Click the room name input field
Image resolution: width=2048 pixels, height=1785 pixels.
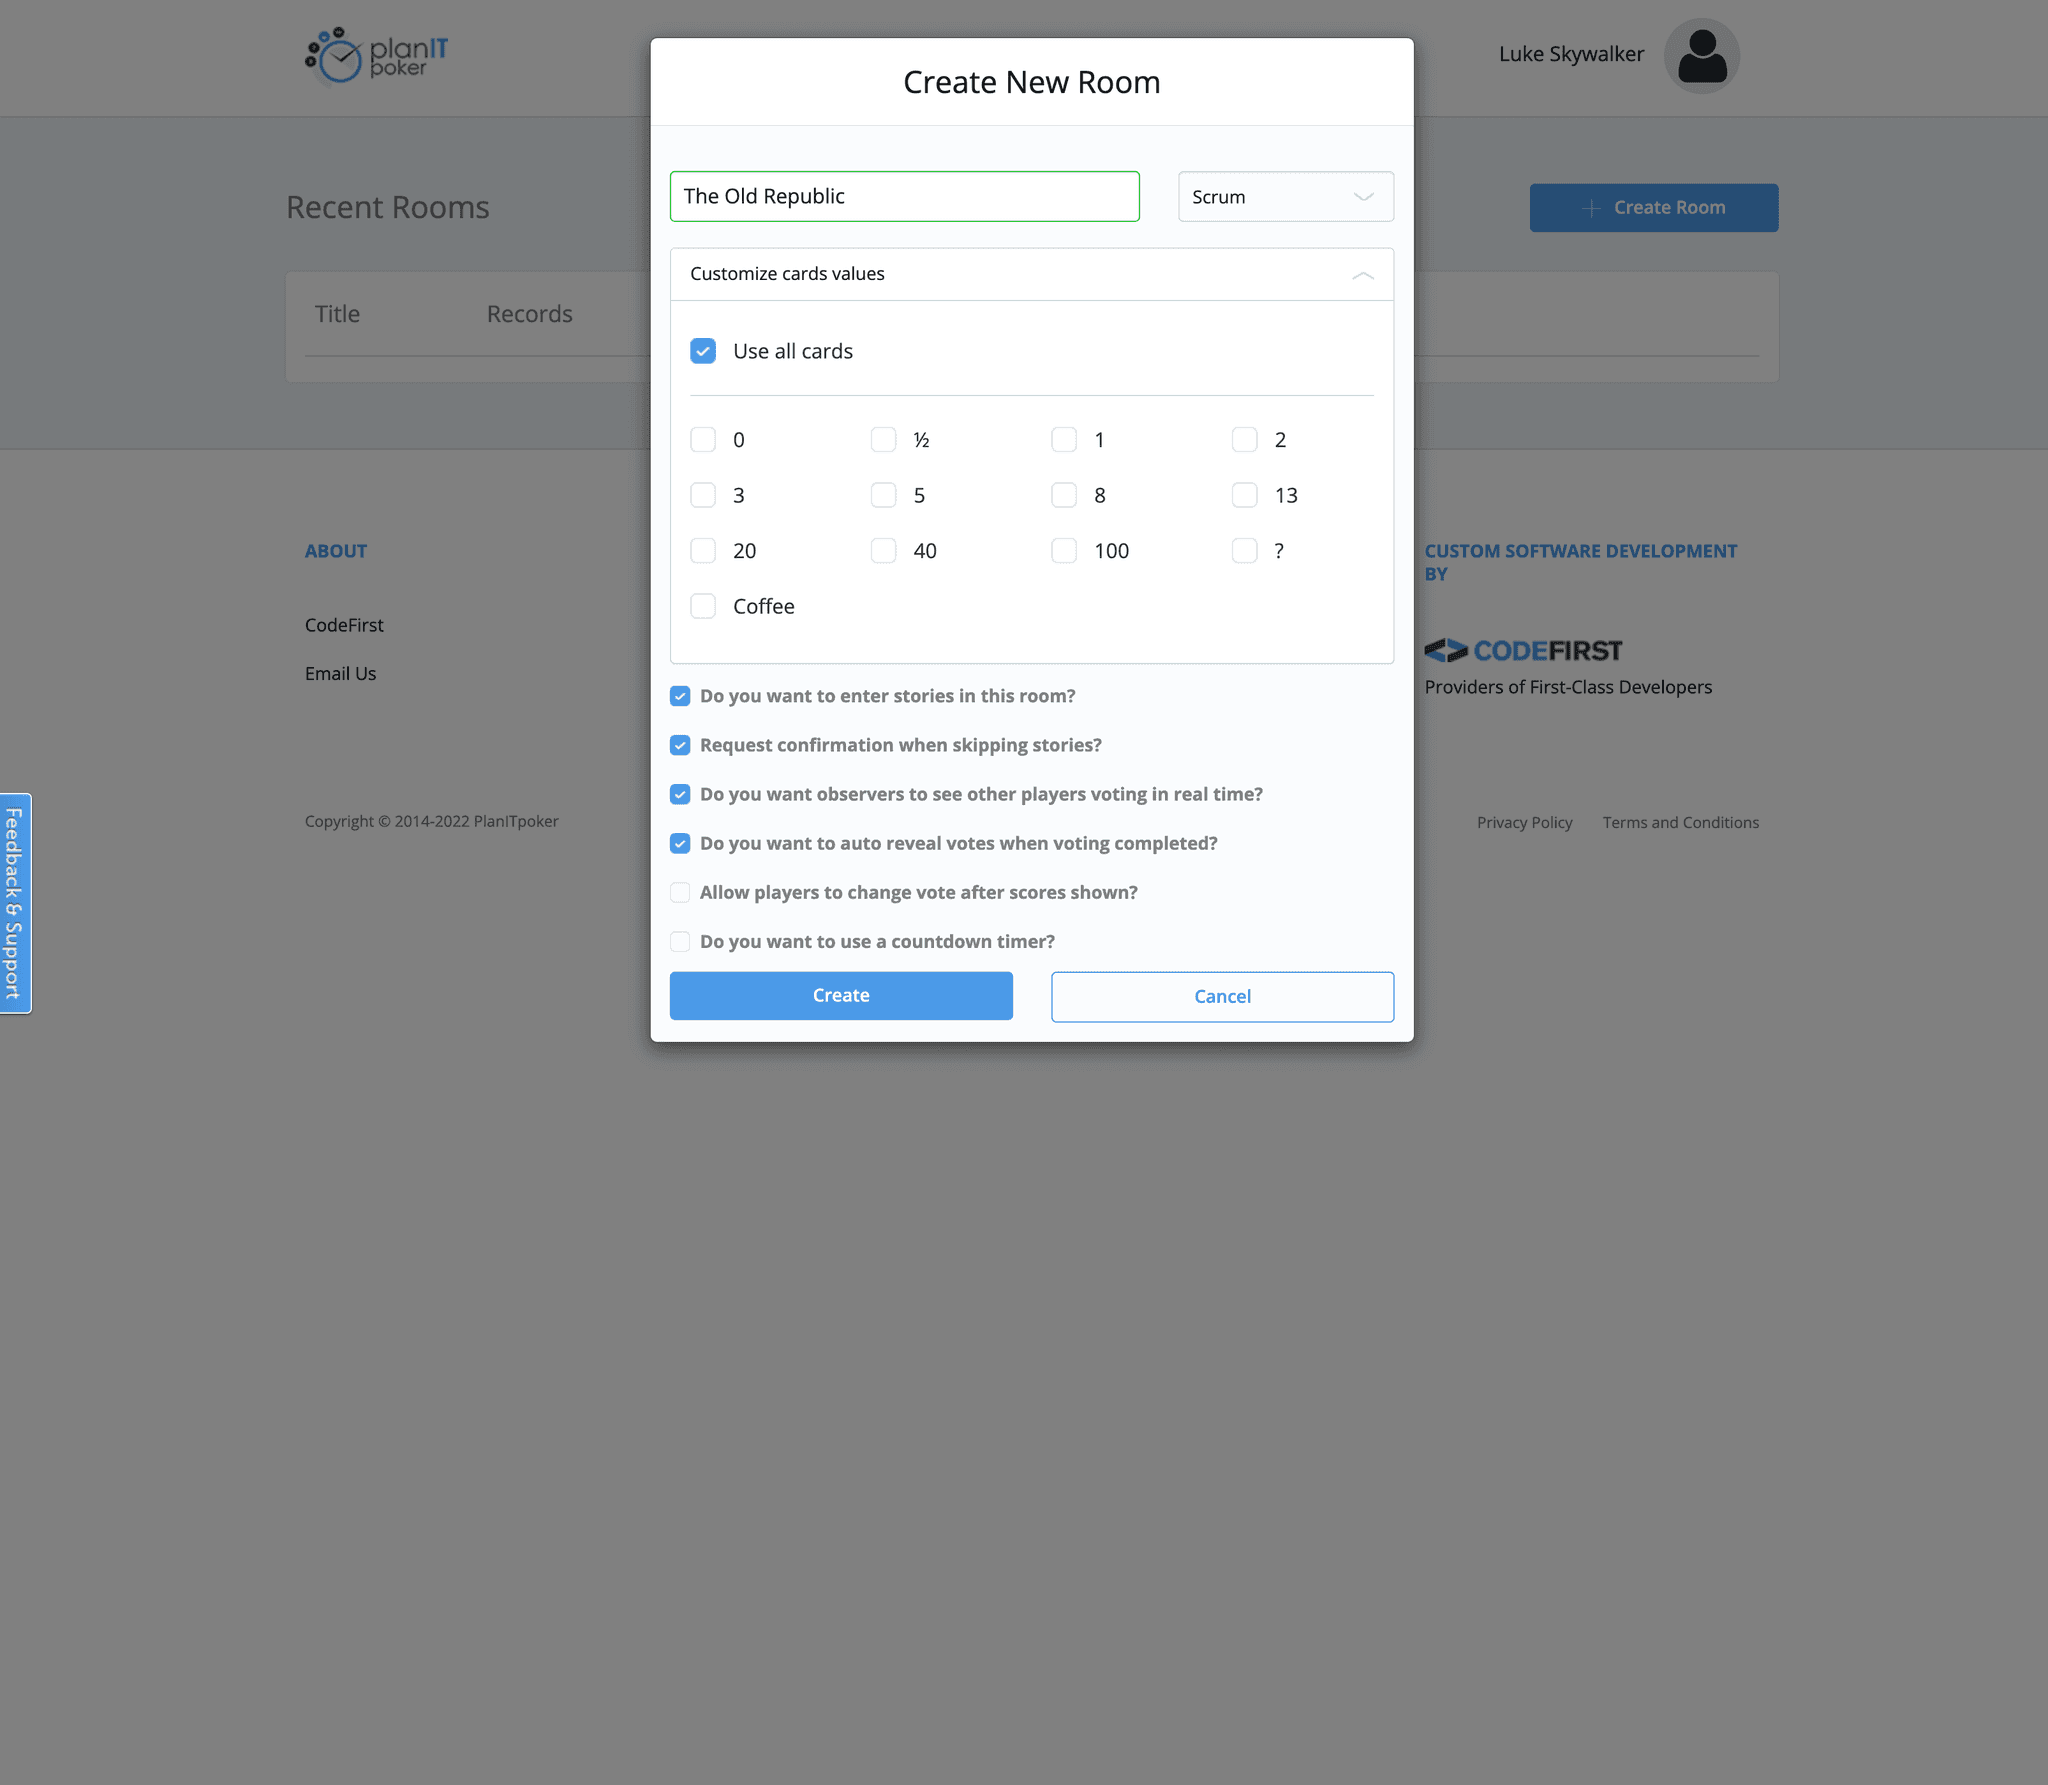904,195
